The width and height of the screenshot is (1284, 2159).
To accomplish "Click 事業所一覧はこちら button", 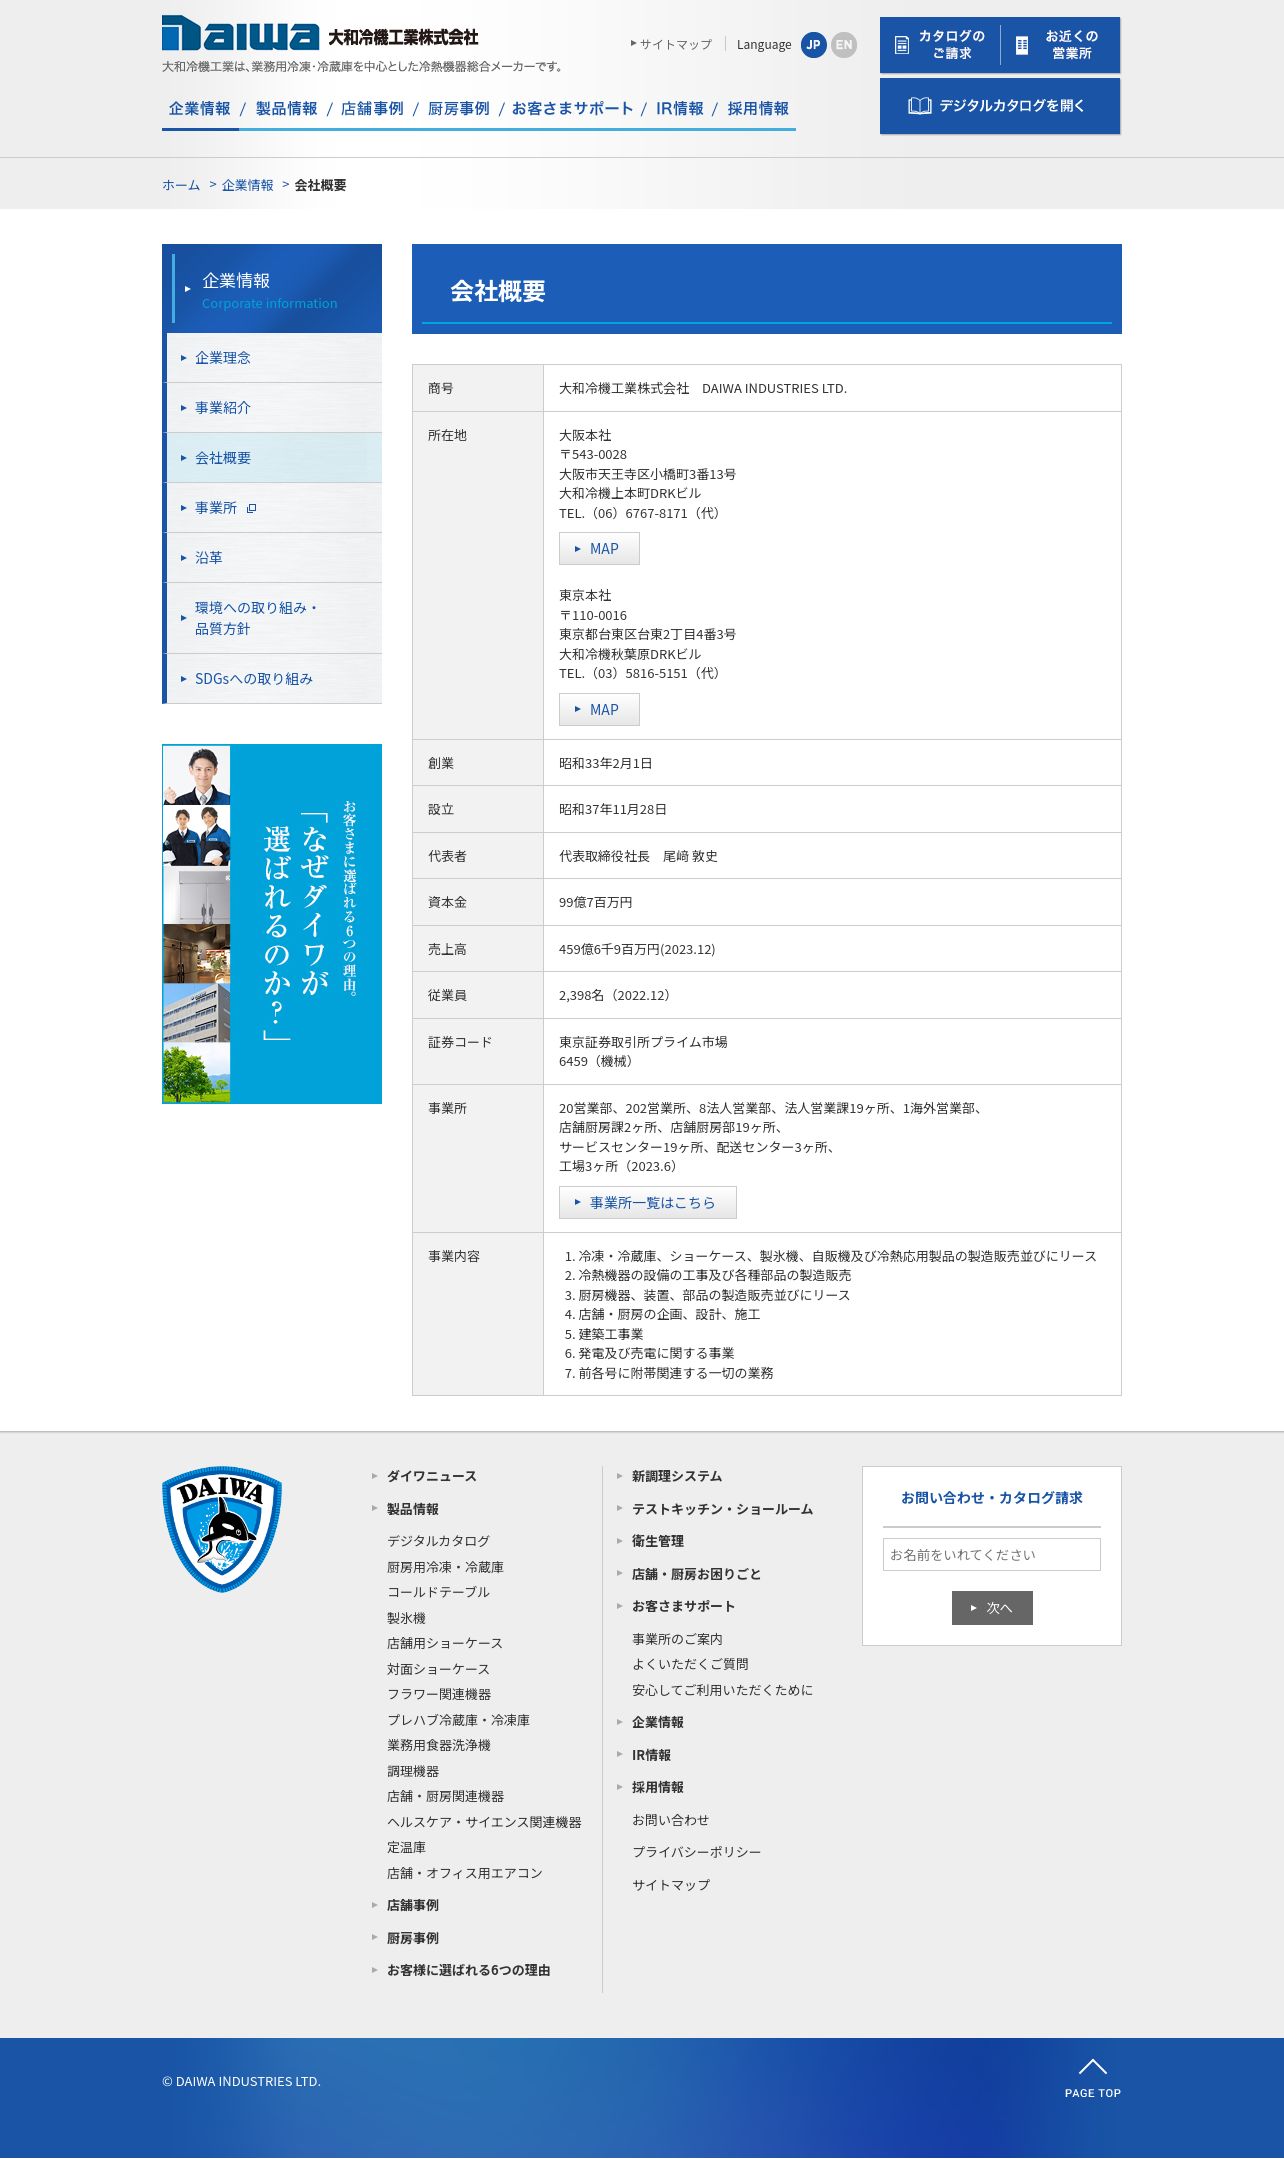I will coord(648,1203).
